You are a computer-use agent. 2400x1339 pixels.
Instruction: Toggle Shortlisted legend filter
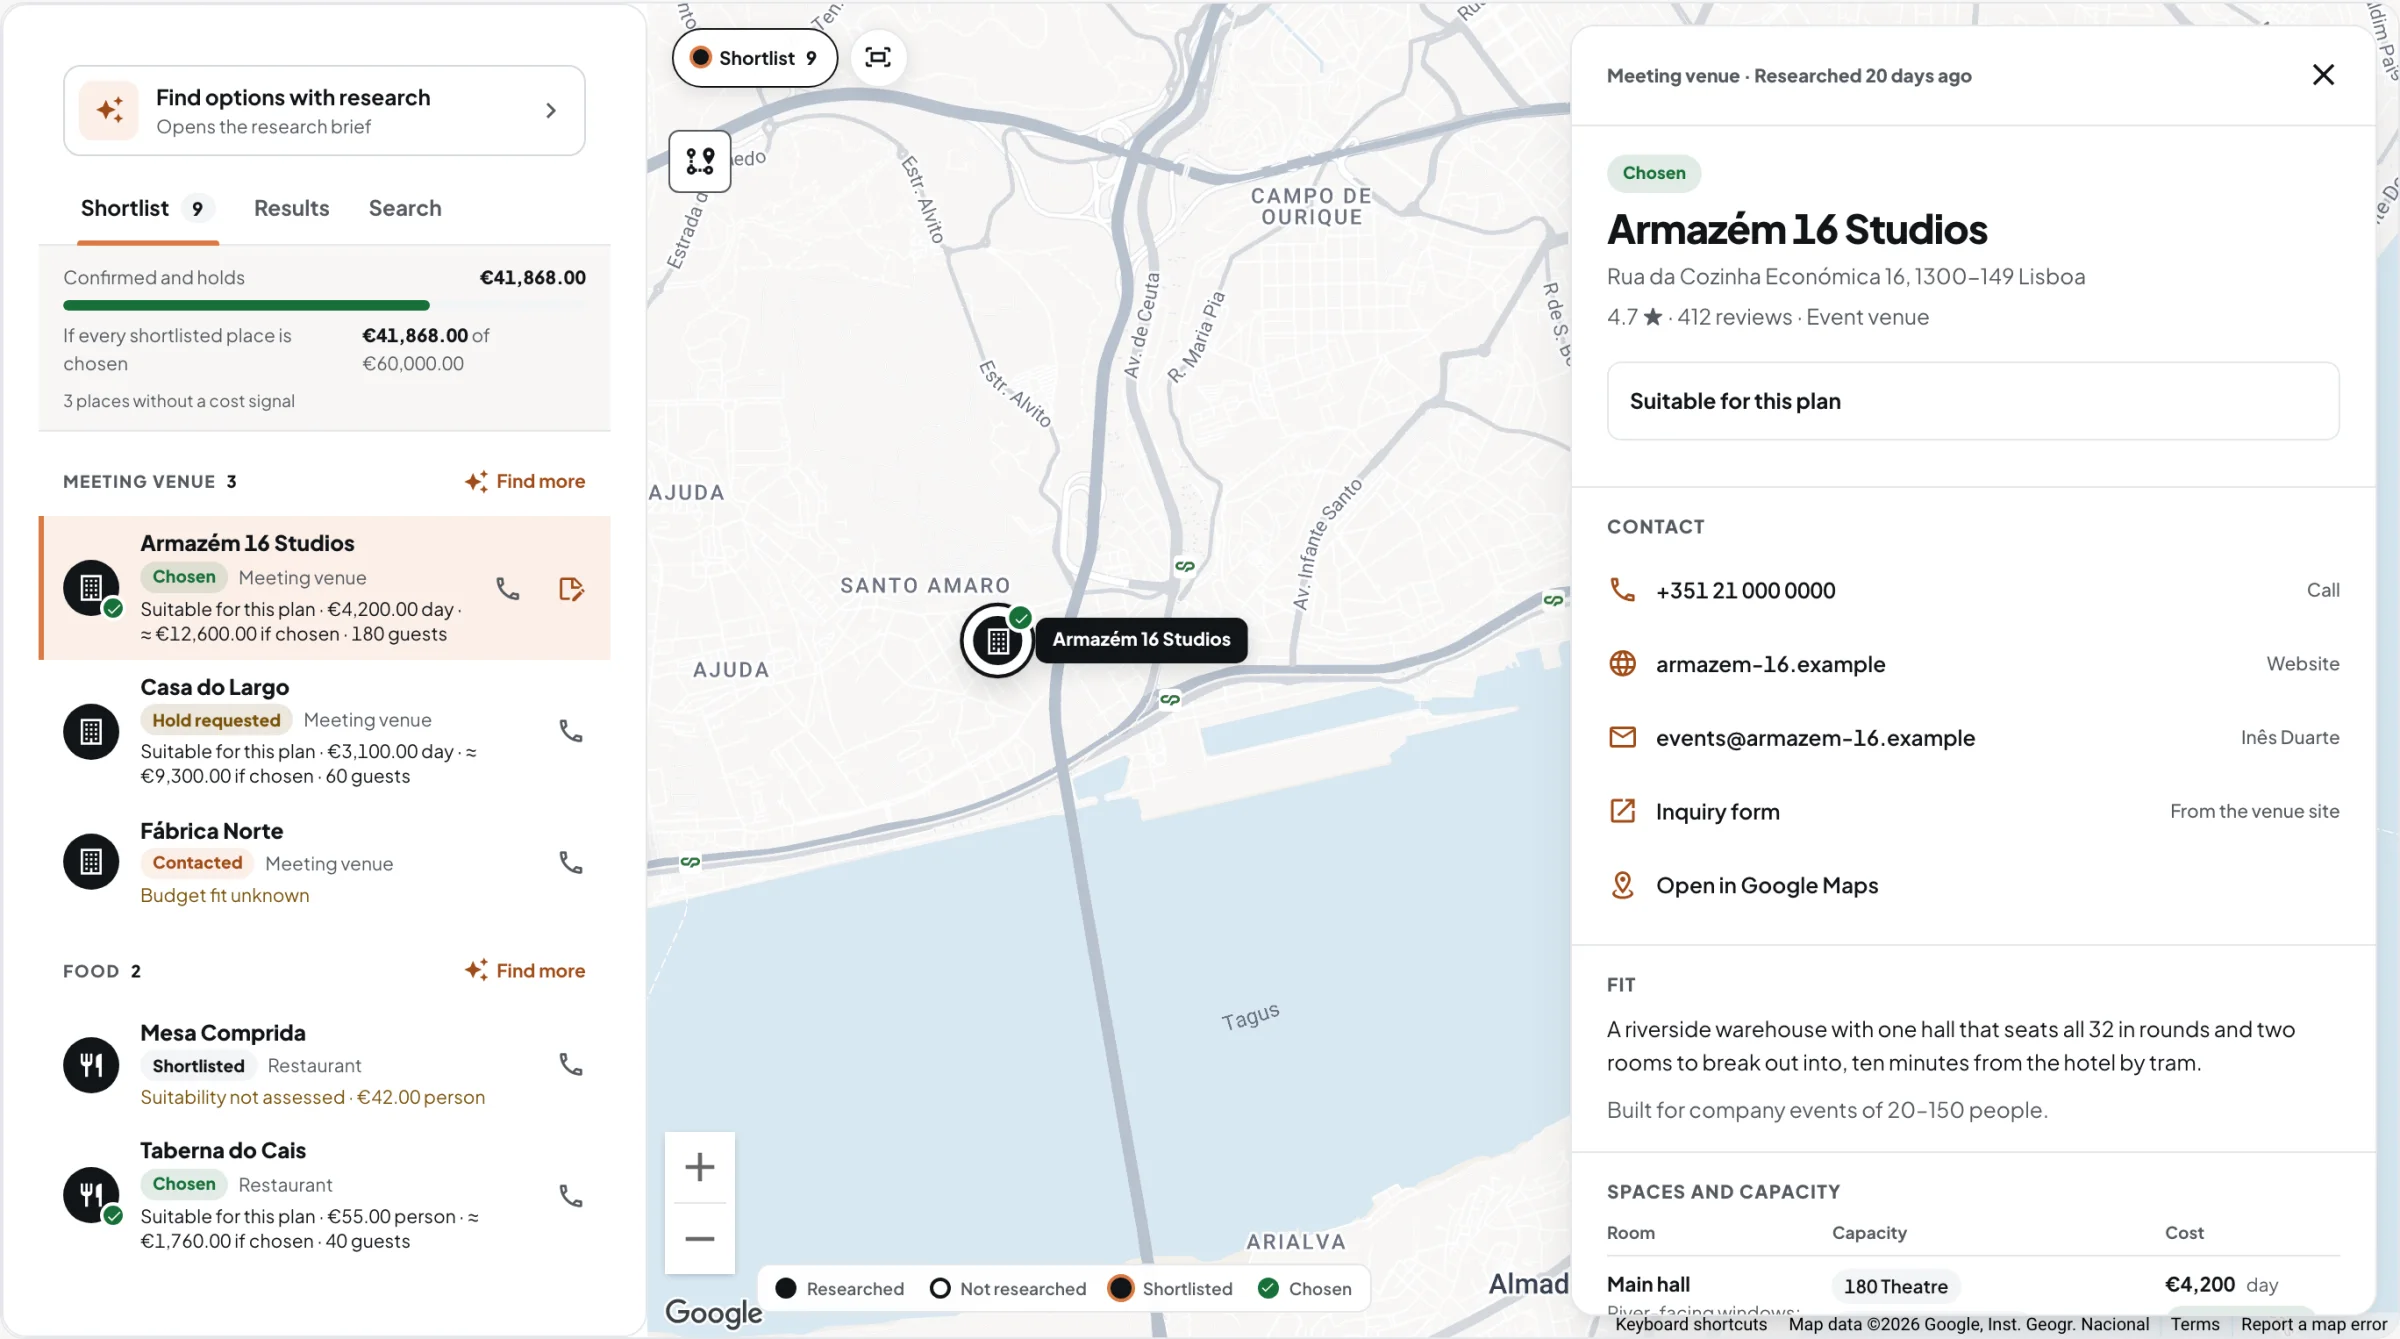(x=1171, y=1288)
